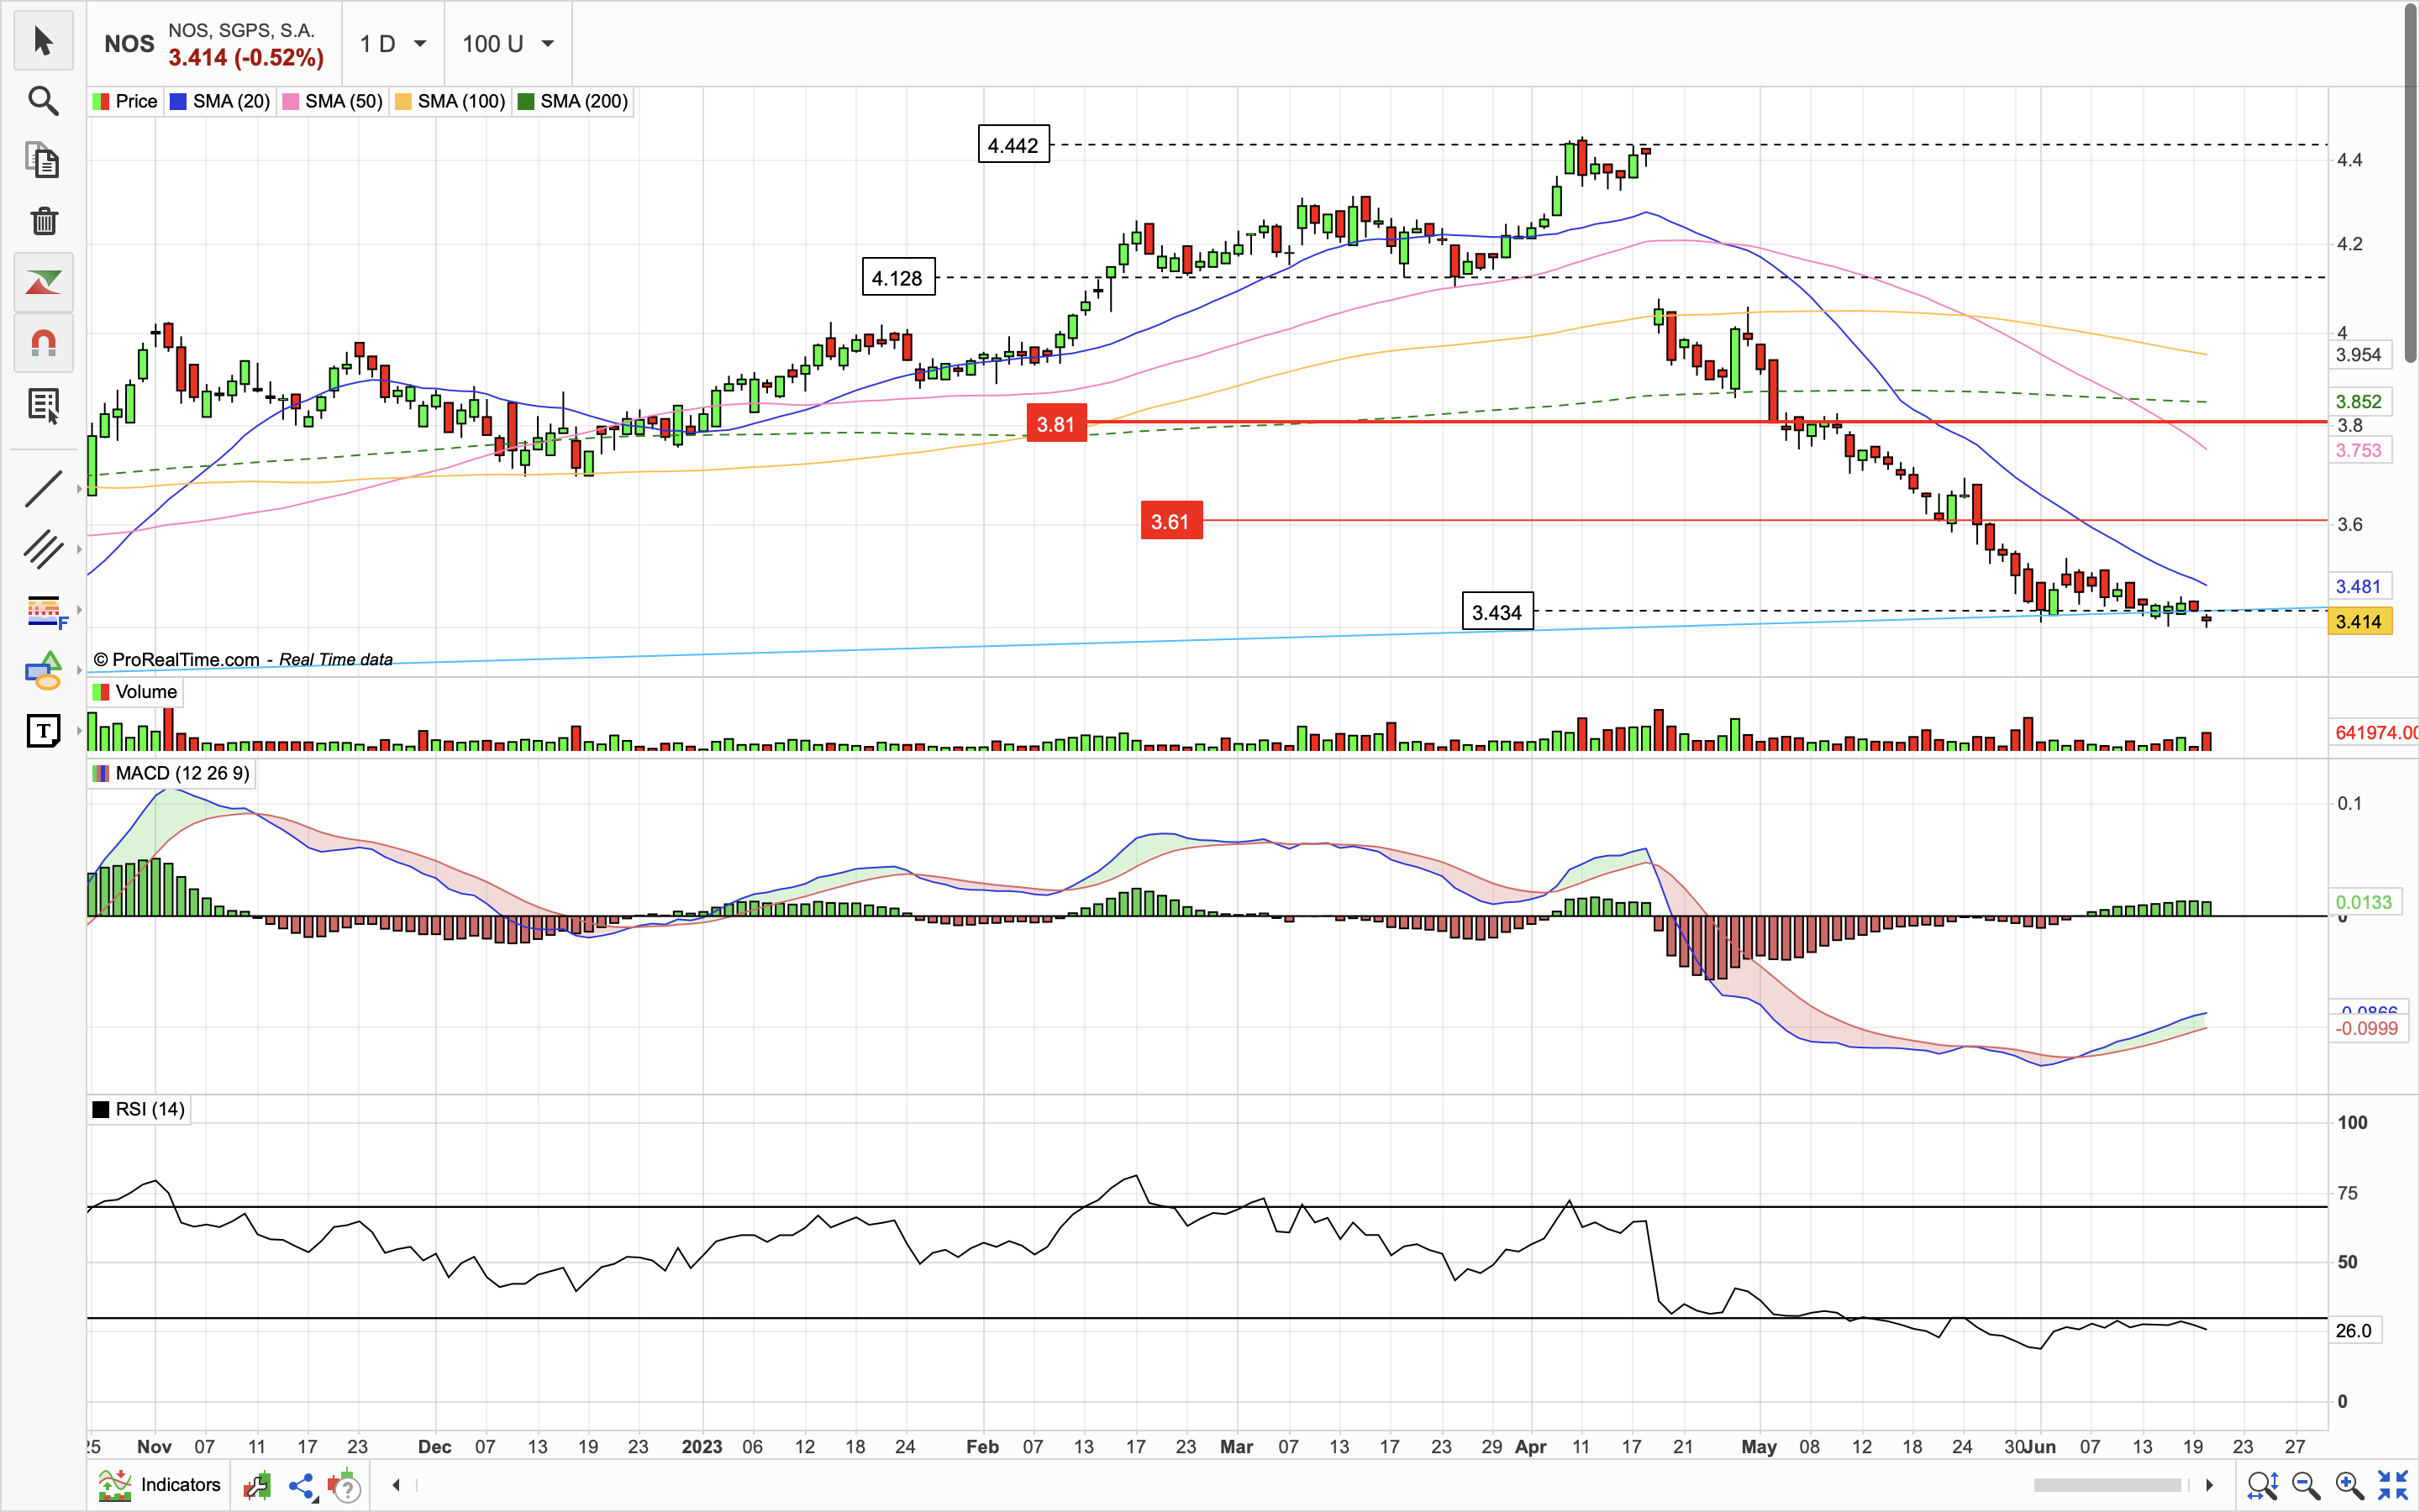Select the trend line drawing tool
The height and width of the screenshot is (1512, 2420).
[43, 489]
